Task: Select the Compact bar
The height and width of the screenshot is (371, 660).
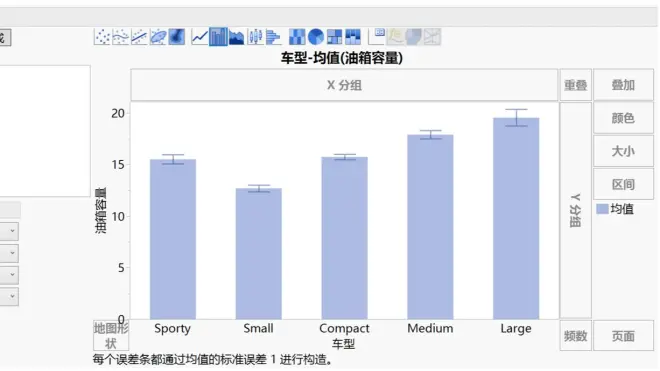Action: pos(344,238)
